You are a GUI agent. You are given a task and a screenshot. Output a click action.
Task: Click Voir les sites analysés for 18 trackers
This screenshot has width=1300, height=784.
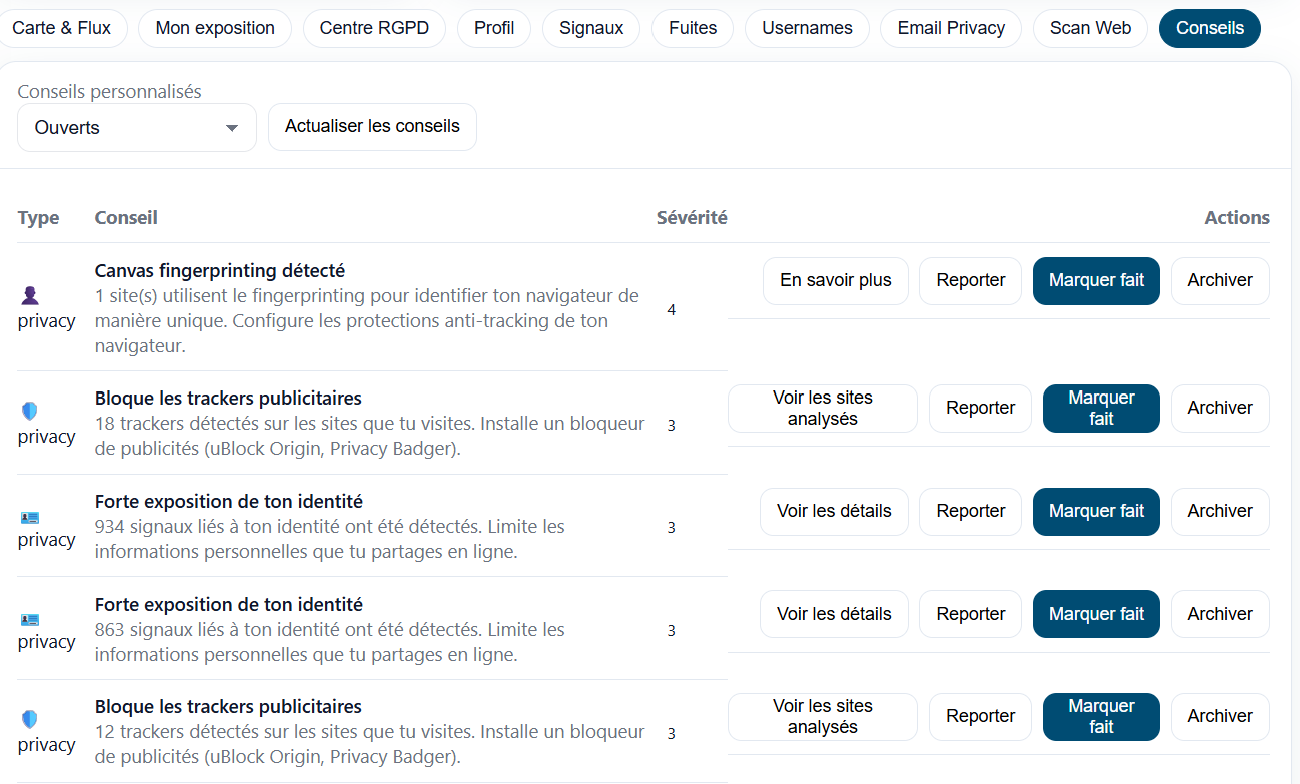[x=822, y=408]
